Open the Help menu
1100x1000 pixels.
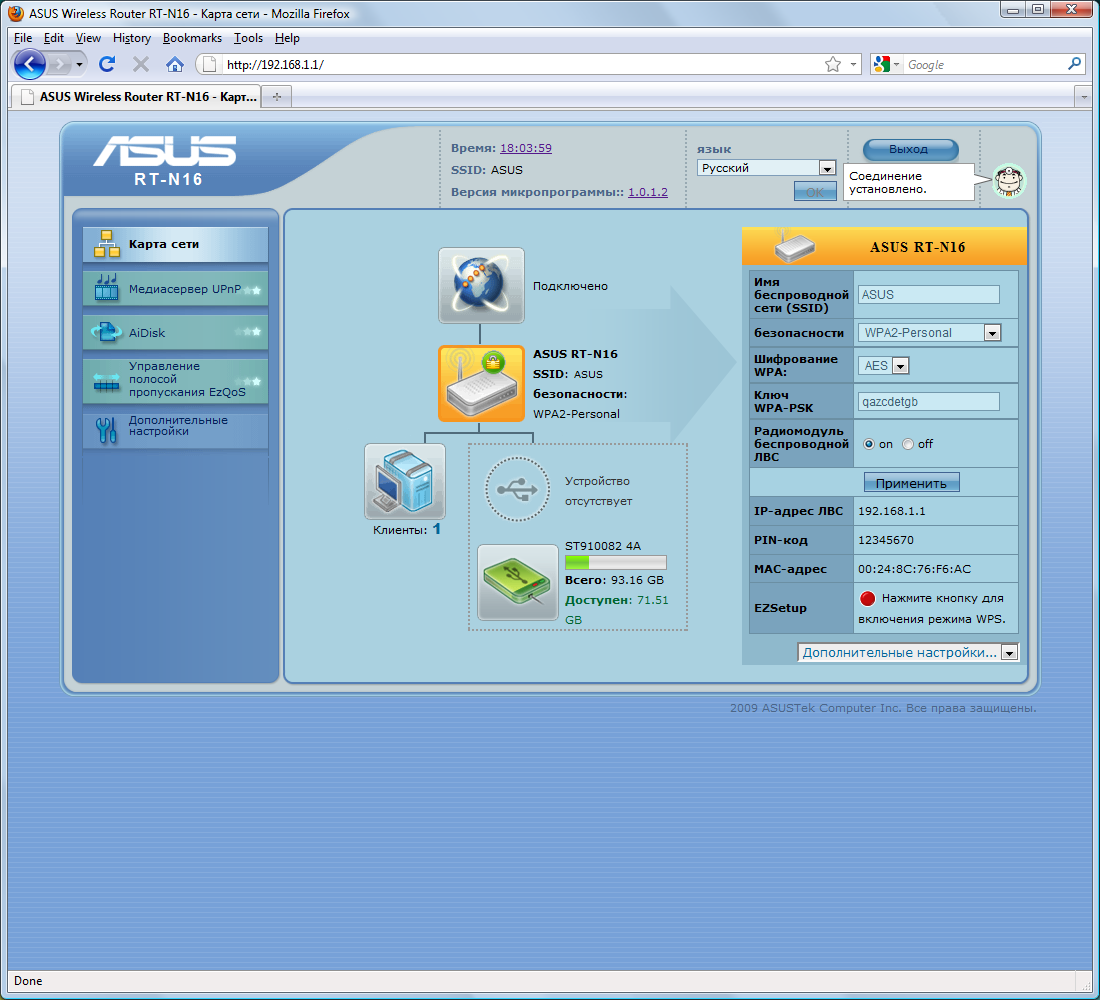click(x=287, y=38)
